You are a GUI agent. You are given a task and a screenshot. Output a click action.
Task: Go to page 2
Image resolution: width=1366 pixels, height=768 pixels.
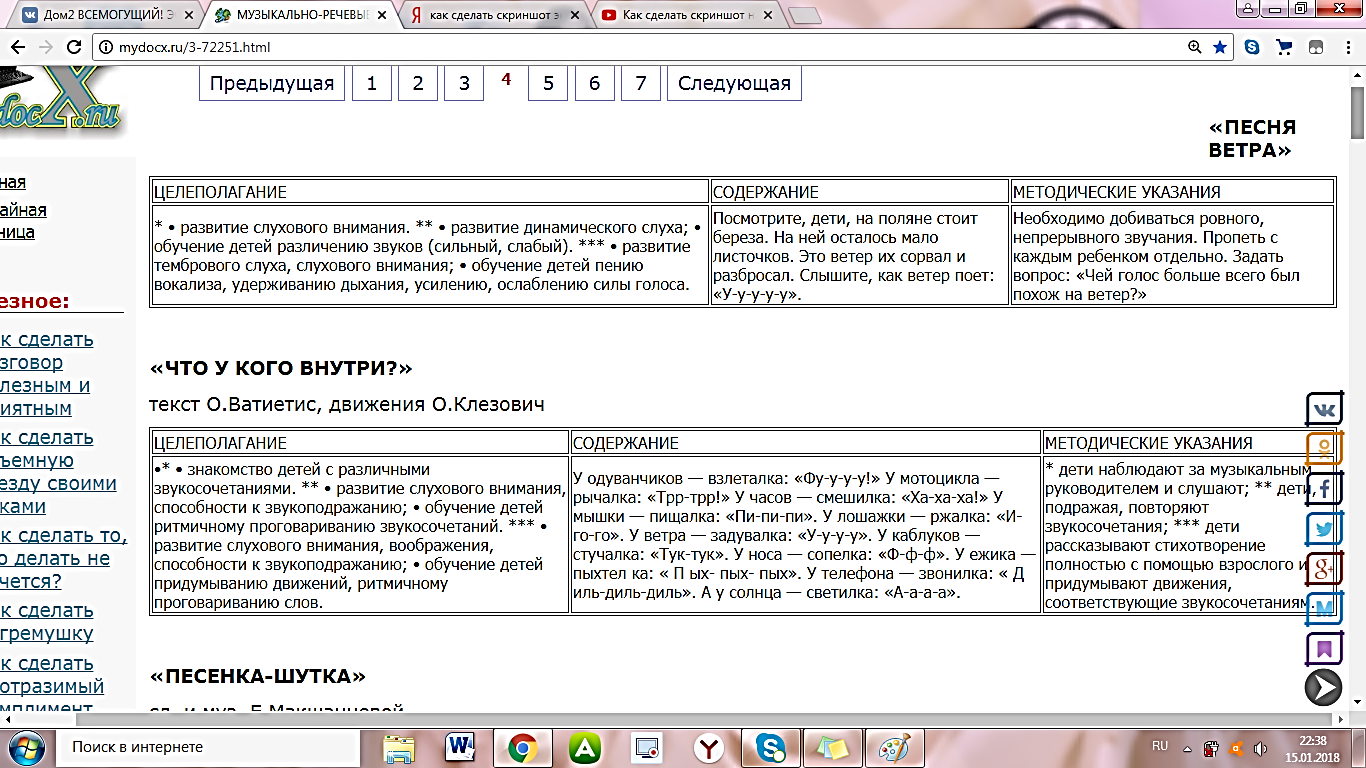point(418,84)
